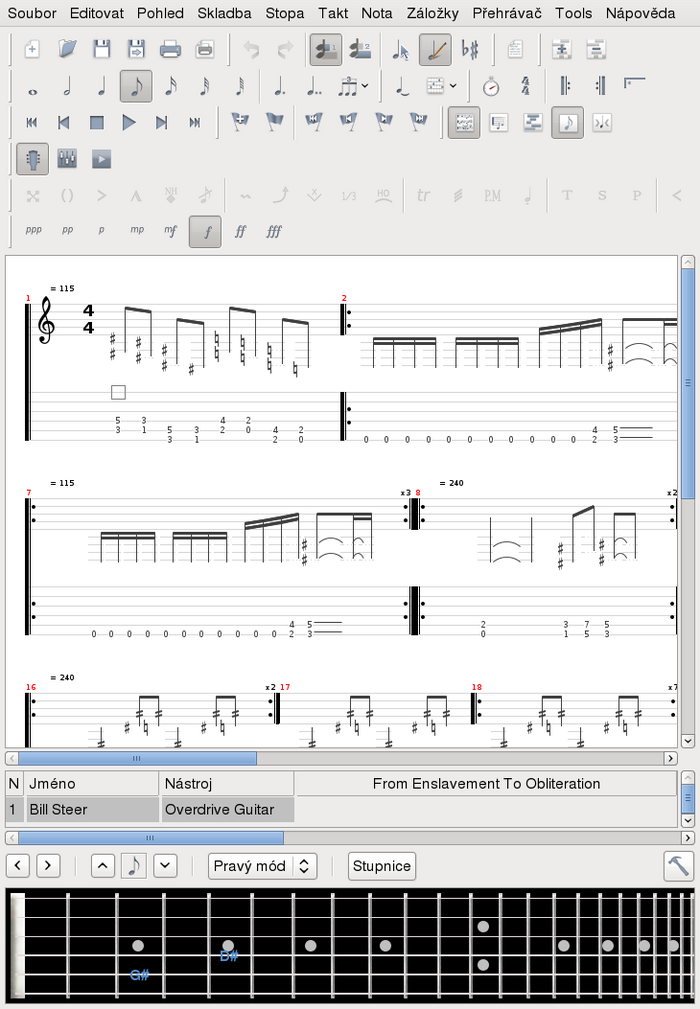Viewport: 700px width, 1009px height.
Task: Stop playback
Action: pos(97,122)
